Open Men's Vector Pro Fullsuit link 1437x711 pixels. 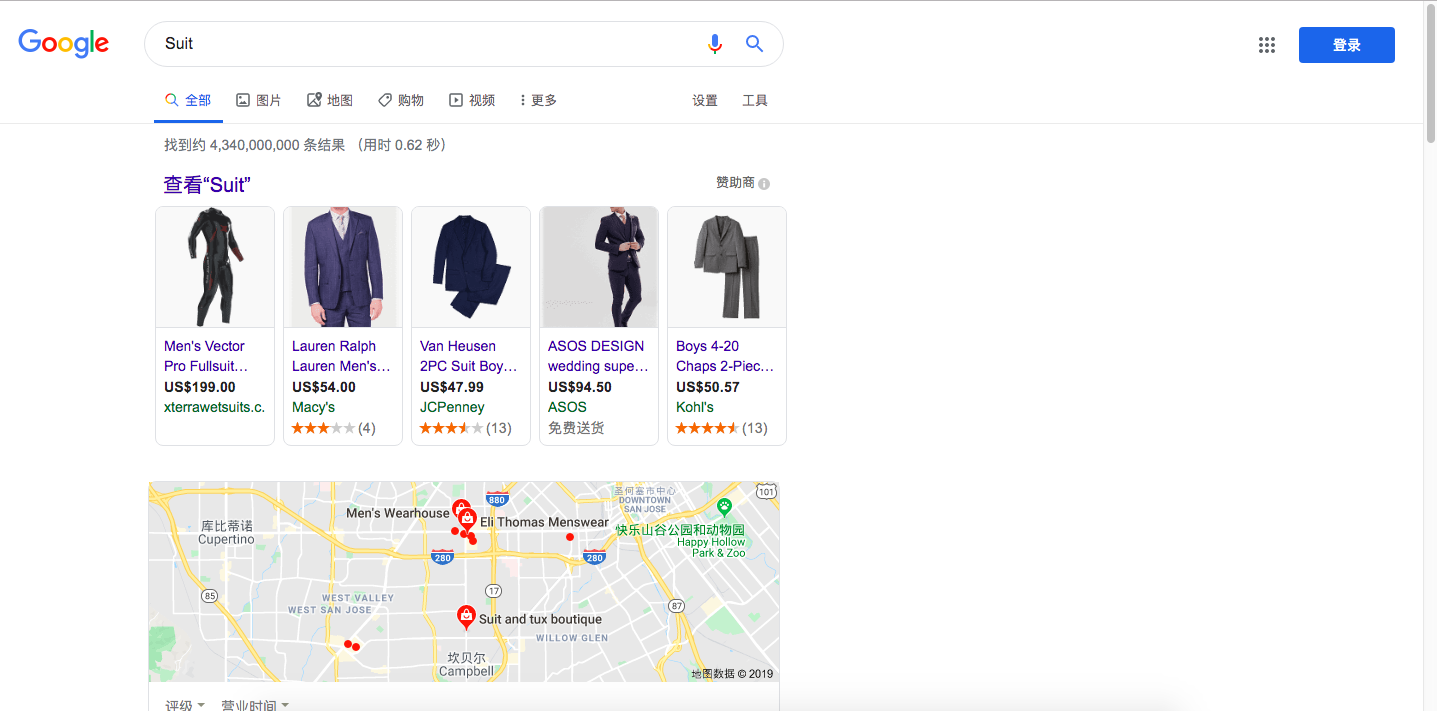coord(206,356)
